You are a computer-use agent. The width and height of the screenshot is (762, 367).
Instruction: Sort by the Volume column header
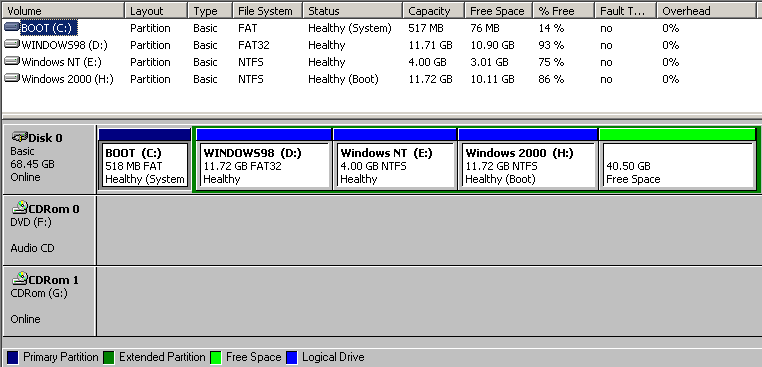63,11
